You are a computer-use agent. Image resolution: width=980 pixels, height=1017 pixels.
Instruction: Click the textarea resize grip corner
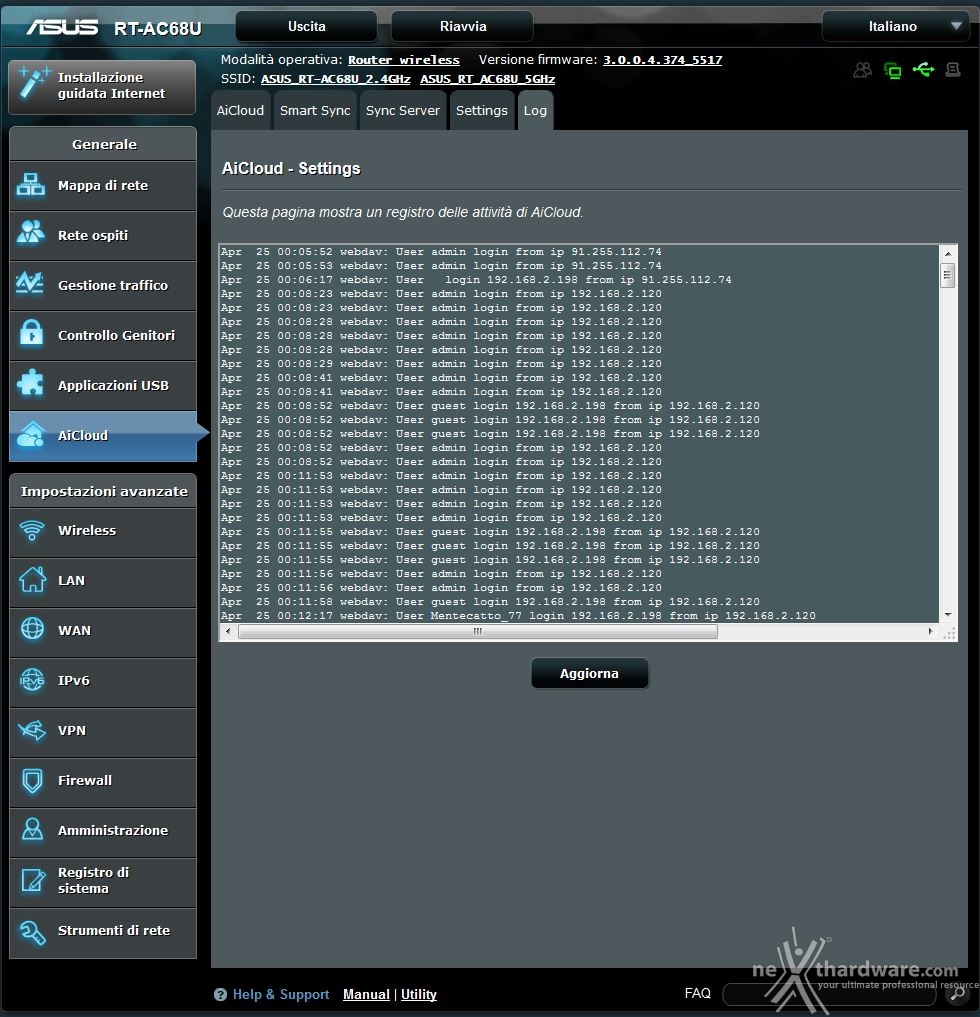point(949,634)
